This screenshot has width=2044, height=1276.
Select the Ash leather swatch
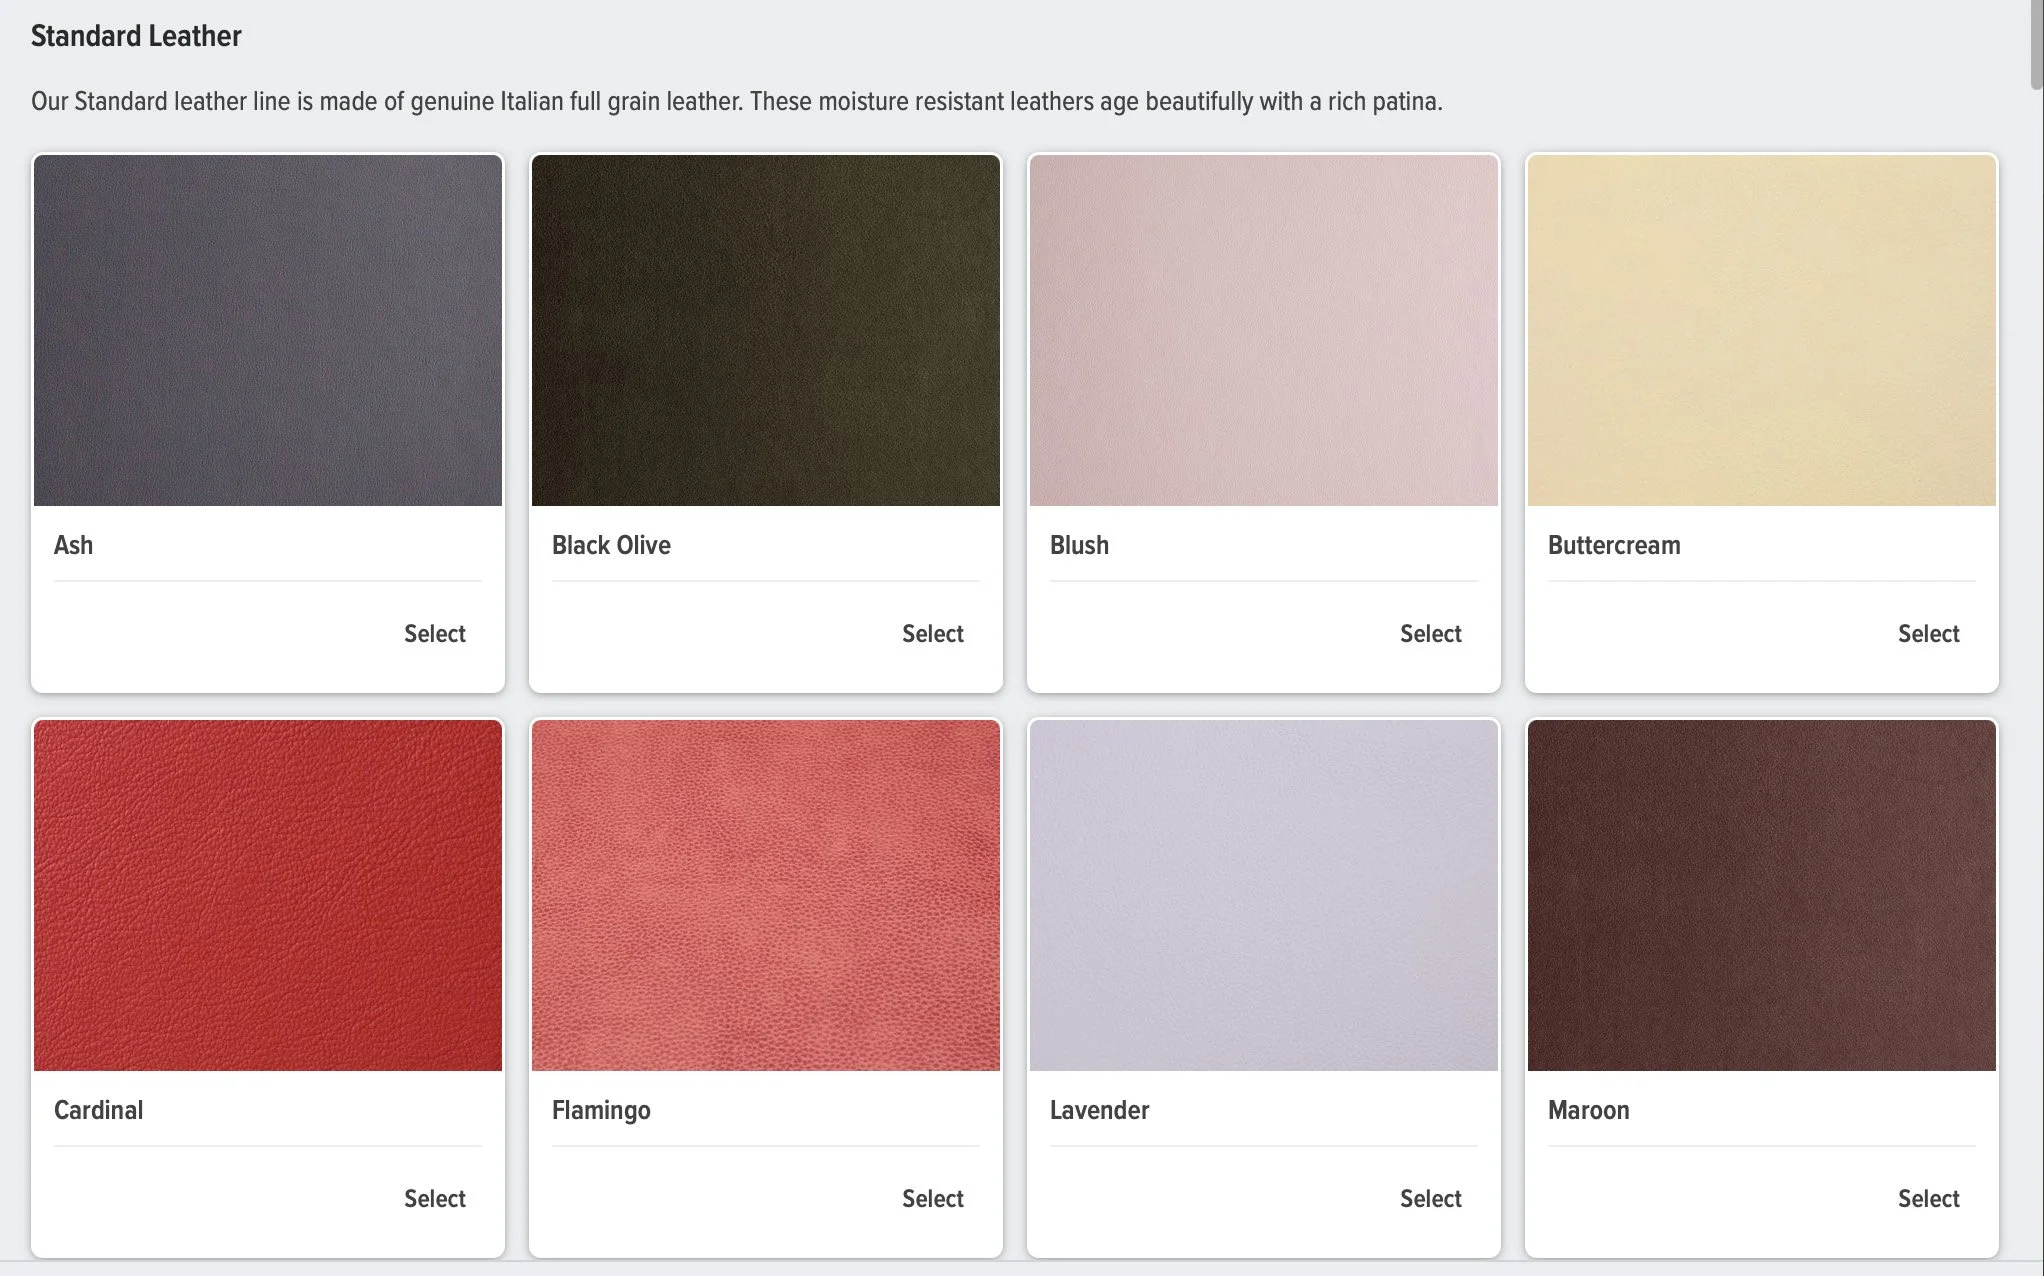pyautogui.click(x=434, y=633)
